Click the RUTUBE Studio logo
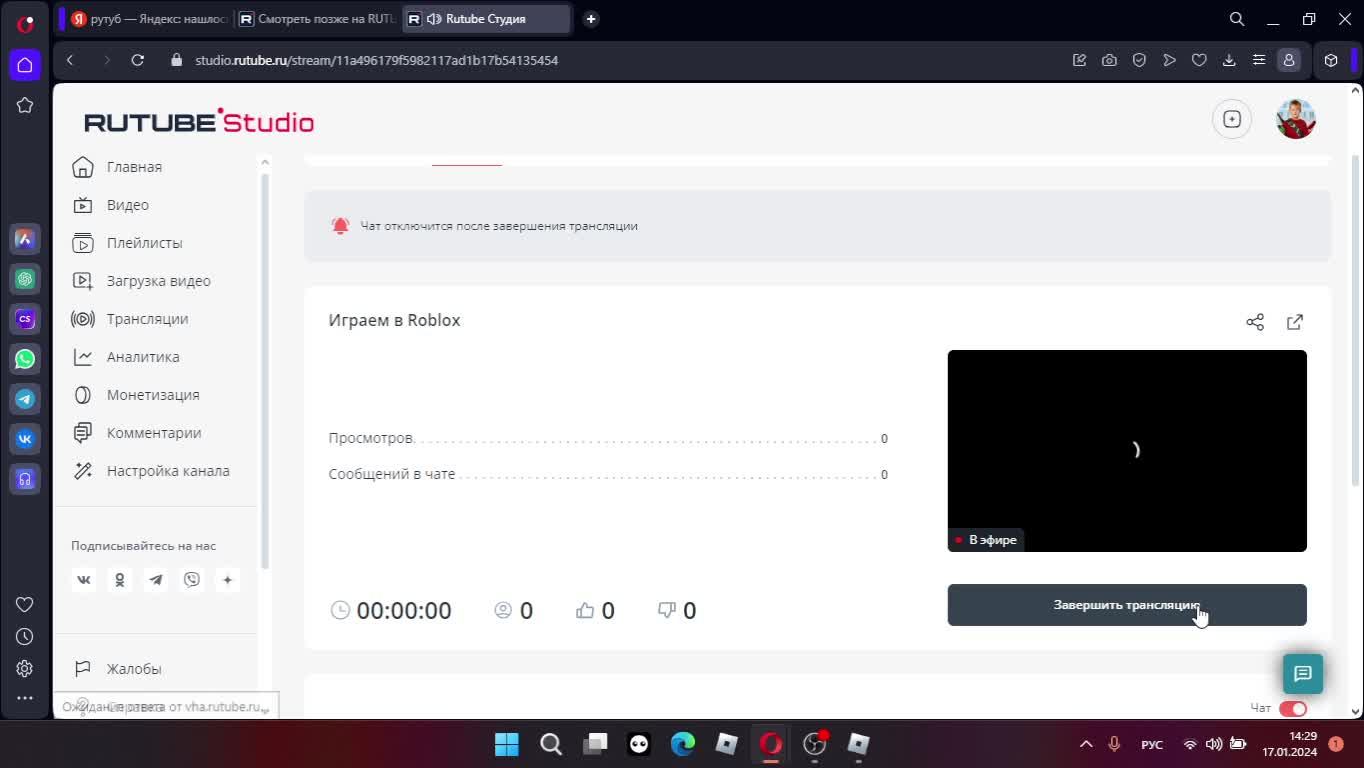1364x768 pixels. click(x=199, y=121)
